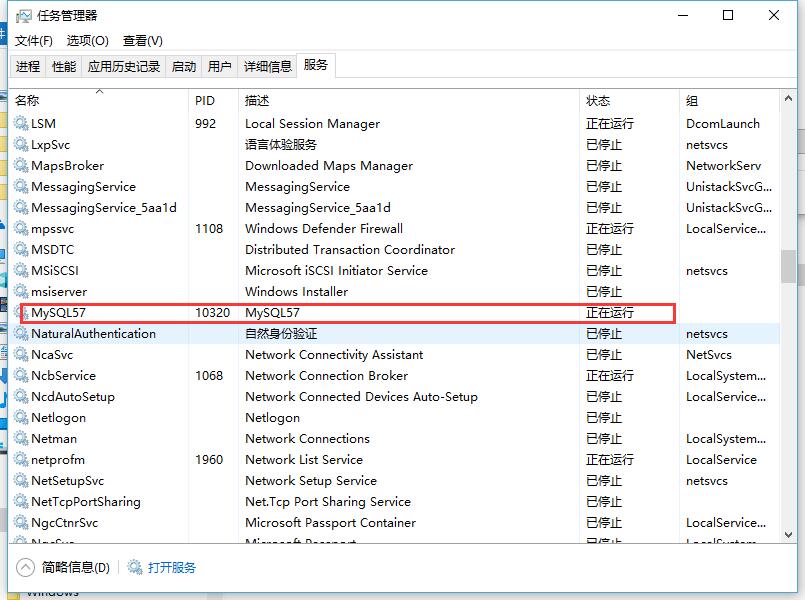Viewport: 805px width, 600px height.
Task: Click the gear icon beside Netman
Action: pos(21,439)
